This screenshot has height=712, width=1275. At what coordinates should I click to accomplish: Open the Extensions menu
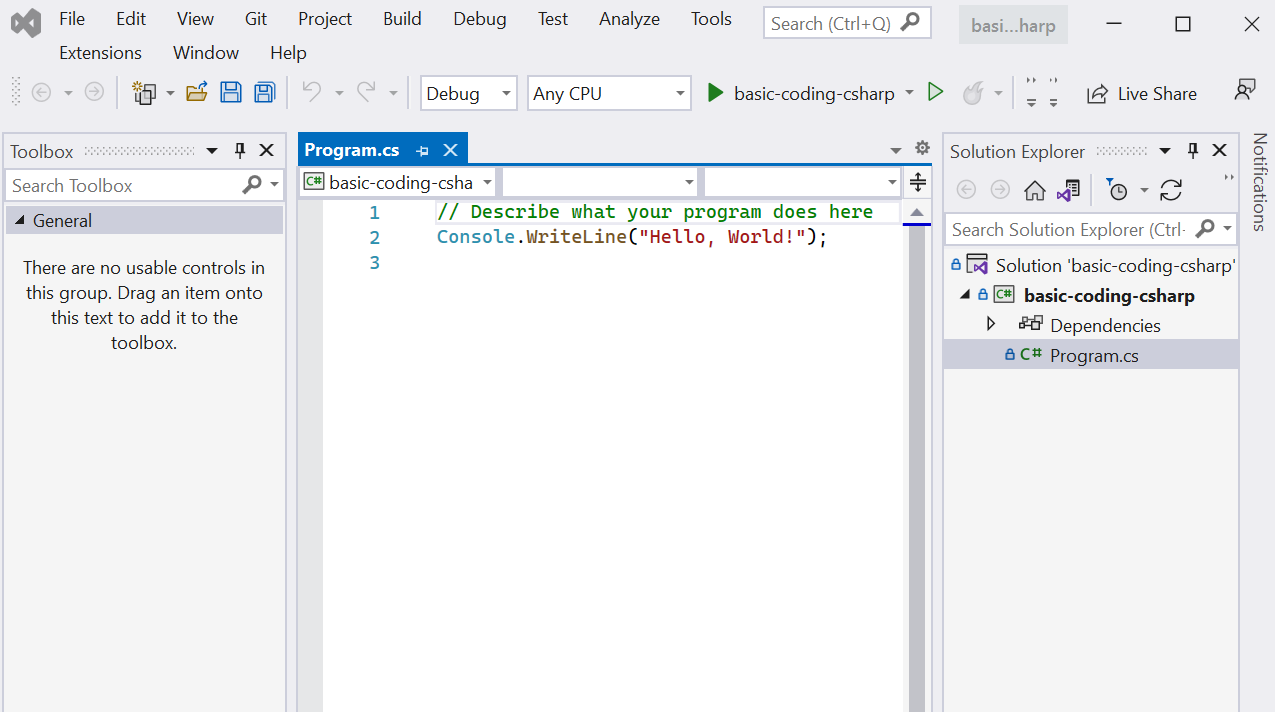(x=100, y=53)
